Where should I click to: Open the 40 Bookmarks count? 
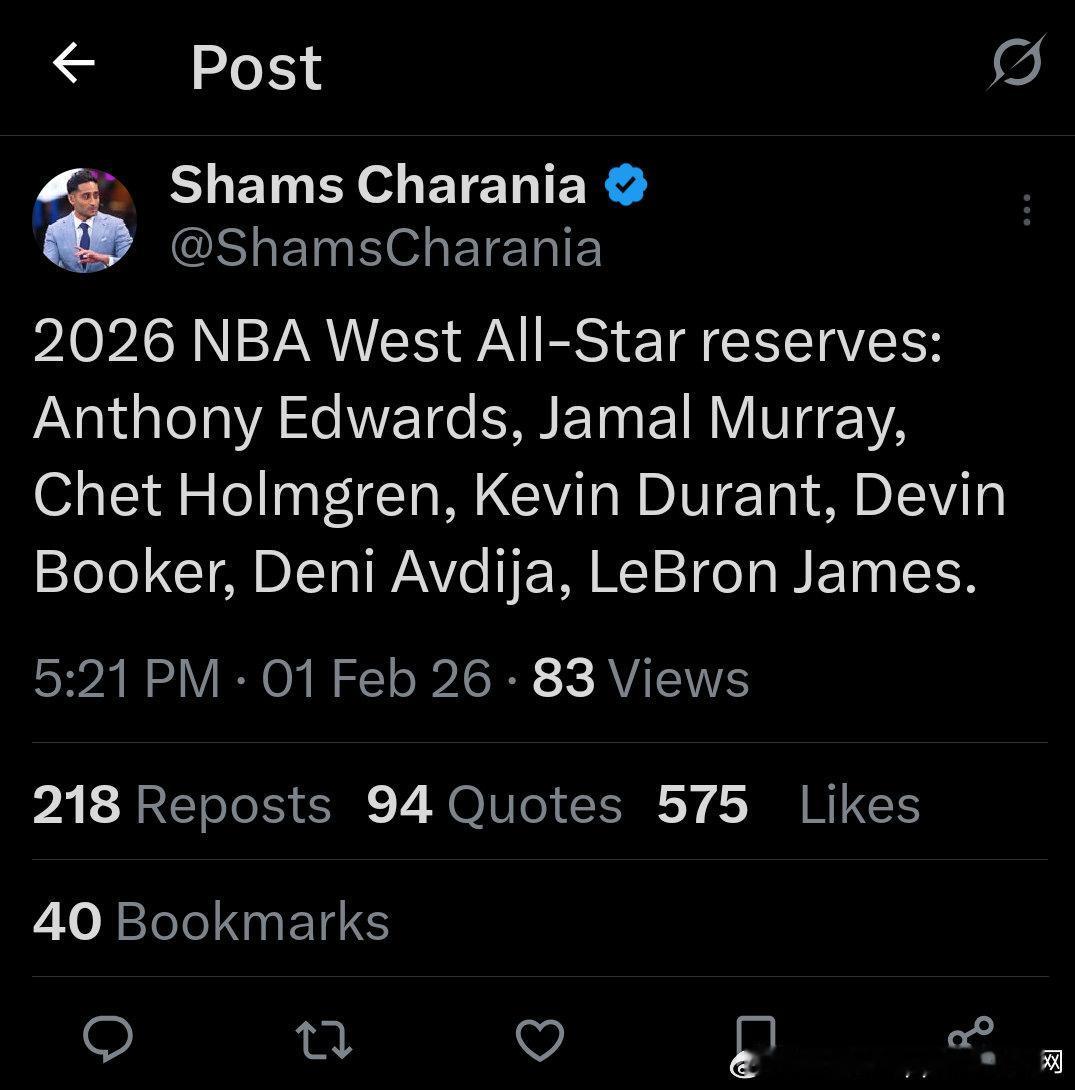pos(211,921)
